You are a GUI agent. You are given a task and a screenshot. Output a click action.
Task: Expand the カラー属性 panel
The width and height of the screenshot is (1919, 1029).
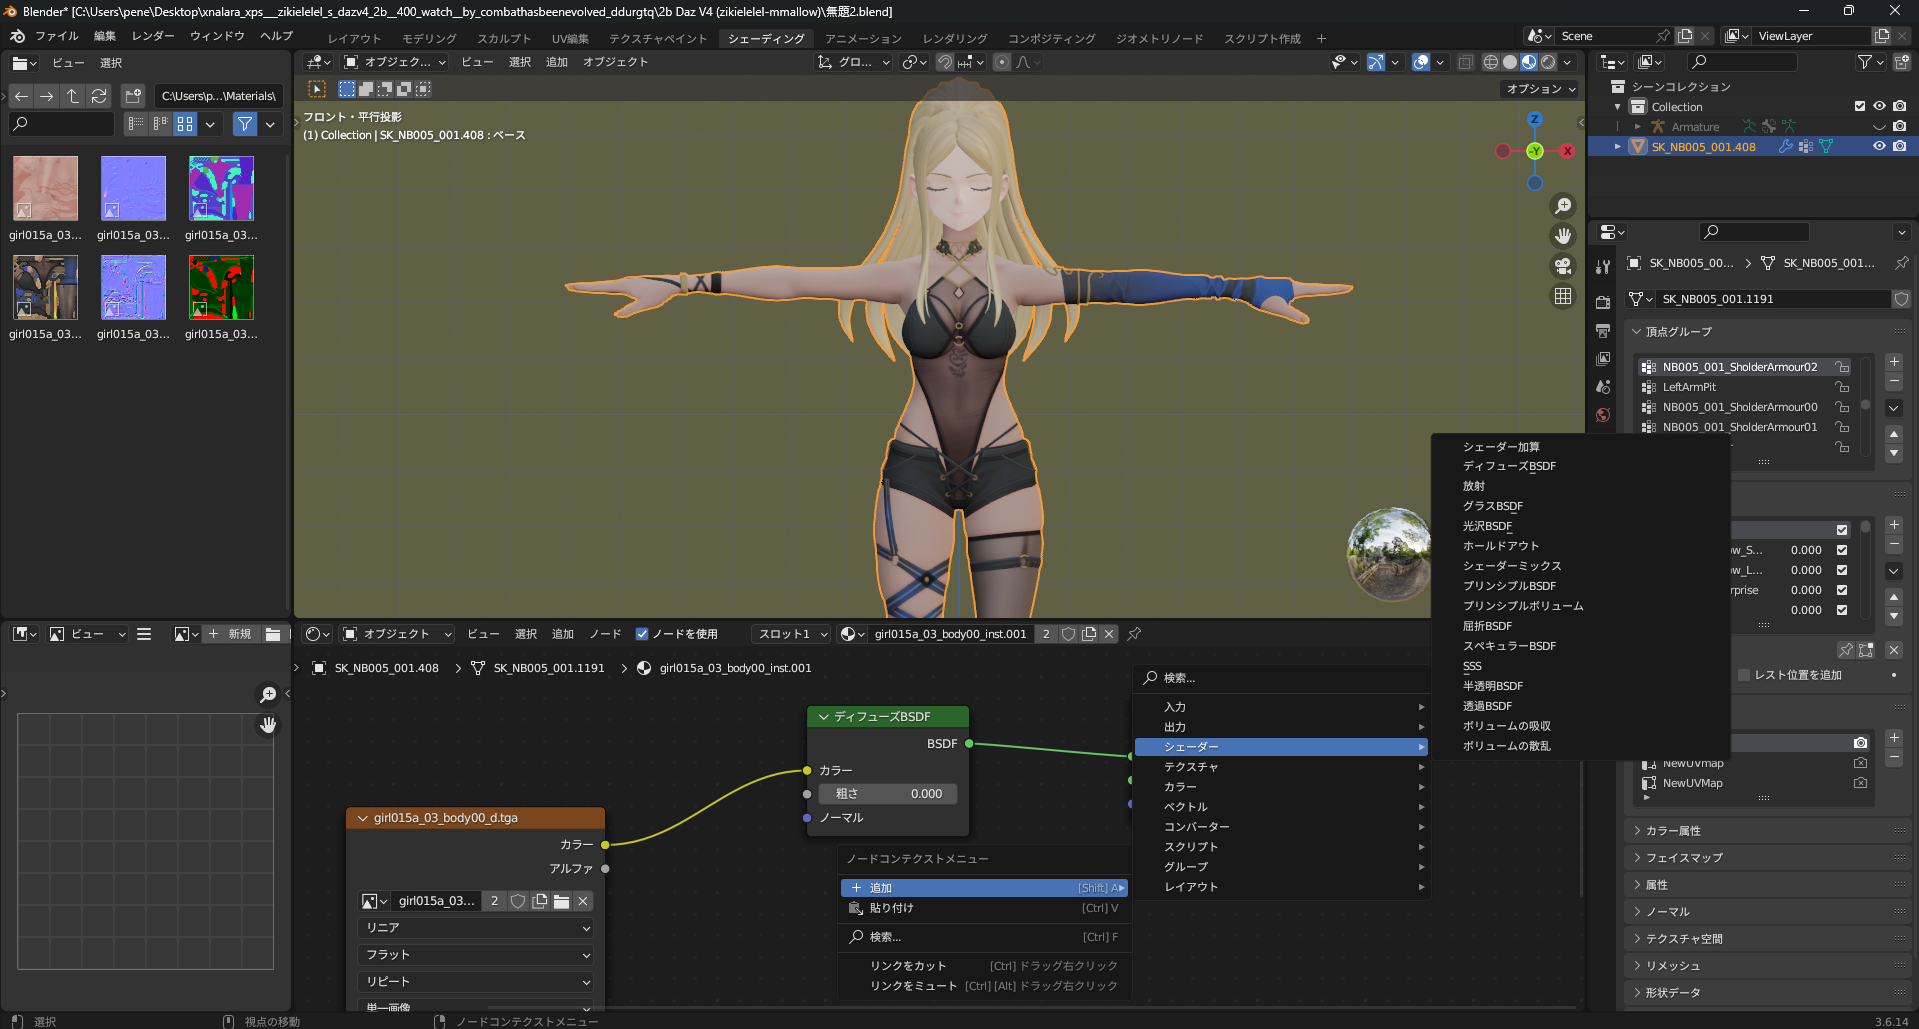tap(1637, 831)
